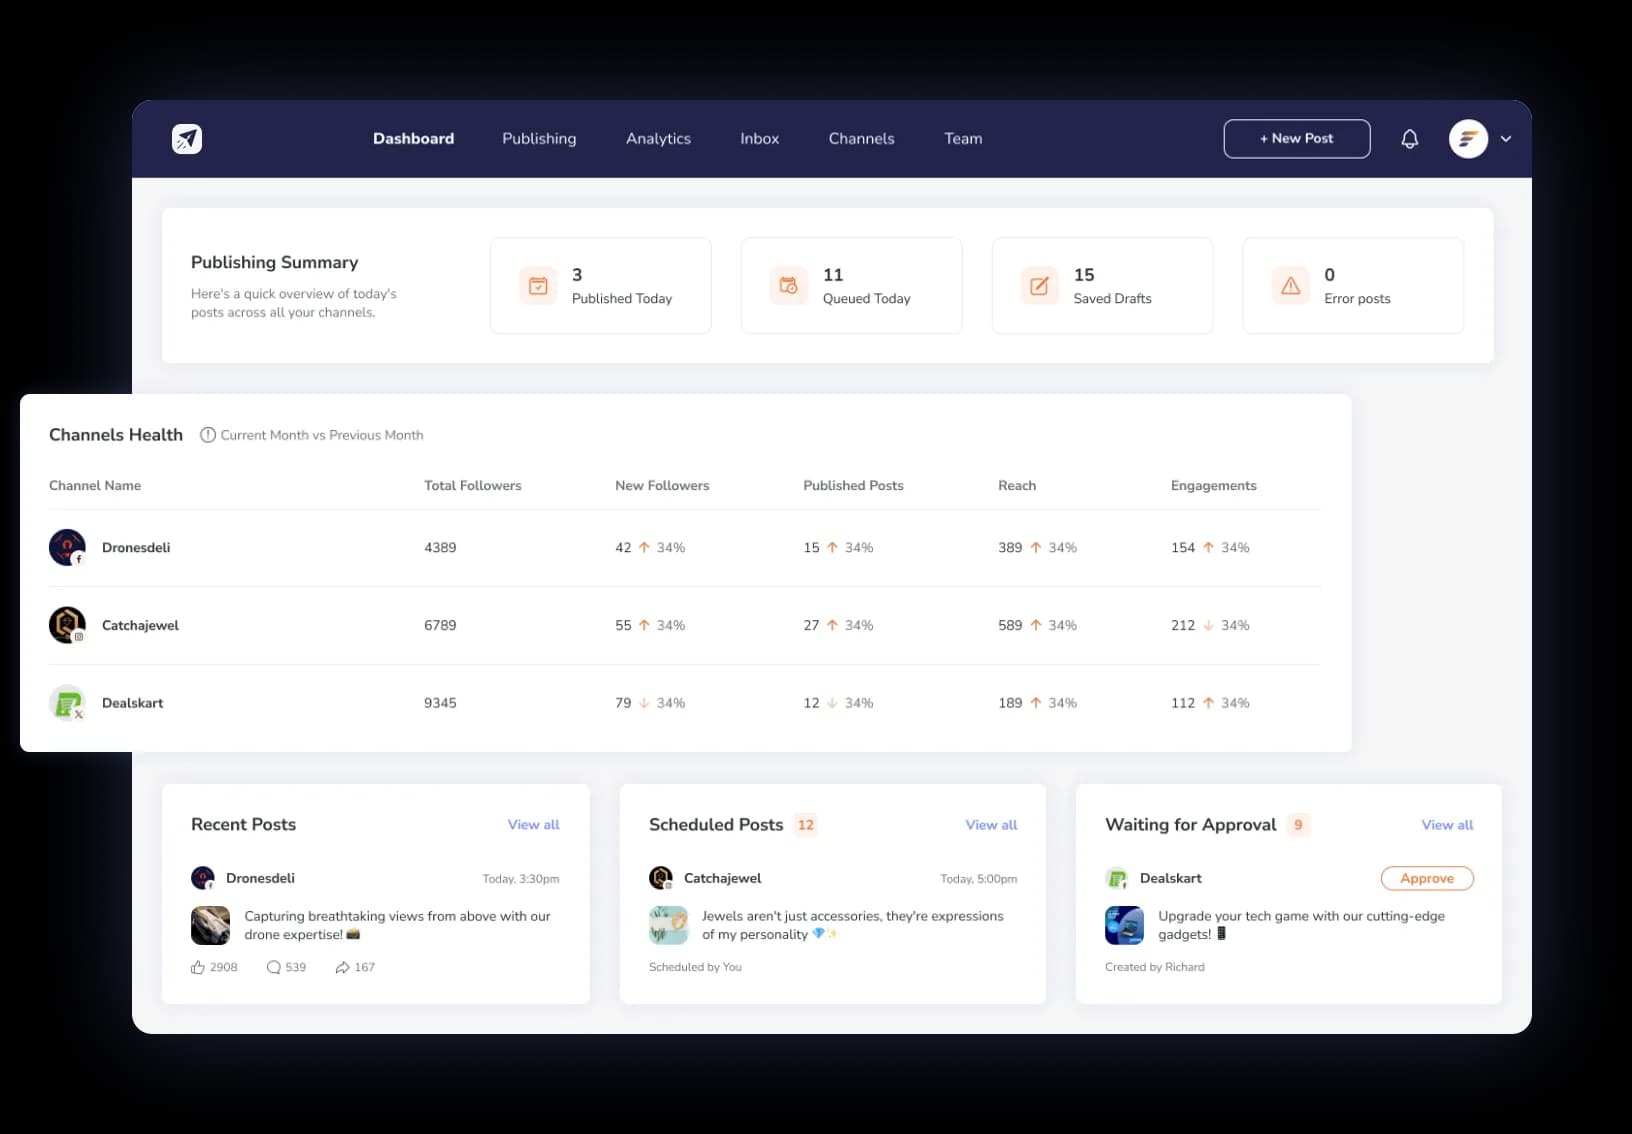Click the Channels Health info icon
Image resolution: width=1632 pixels, height=1134 pixels.
(x=208, y=435)
